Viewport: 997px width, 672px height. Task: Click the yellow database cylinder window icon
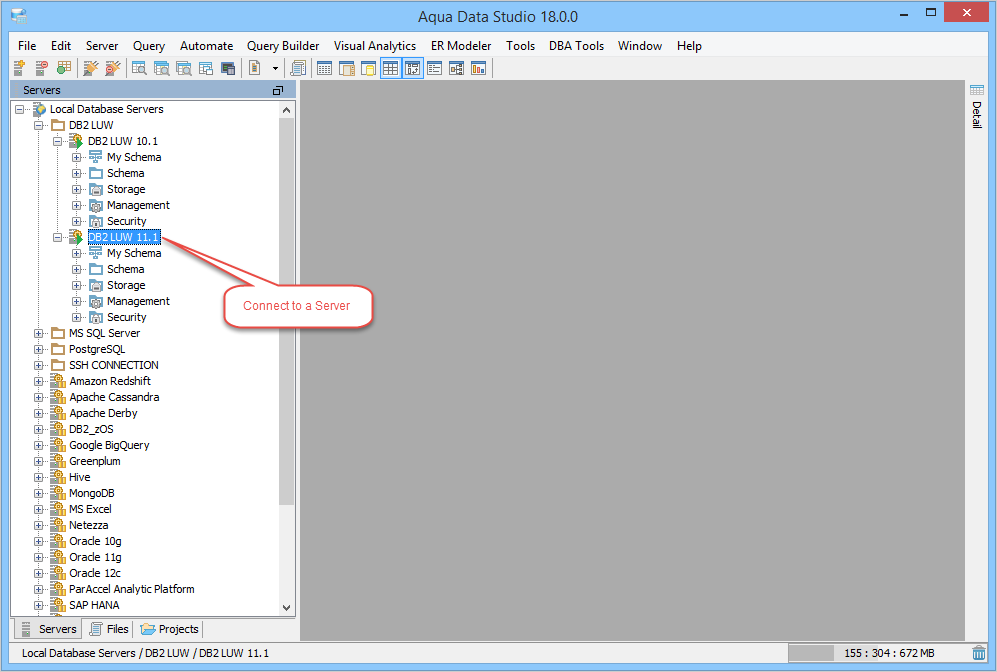tap(368, 68)
